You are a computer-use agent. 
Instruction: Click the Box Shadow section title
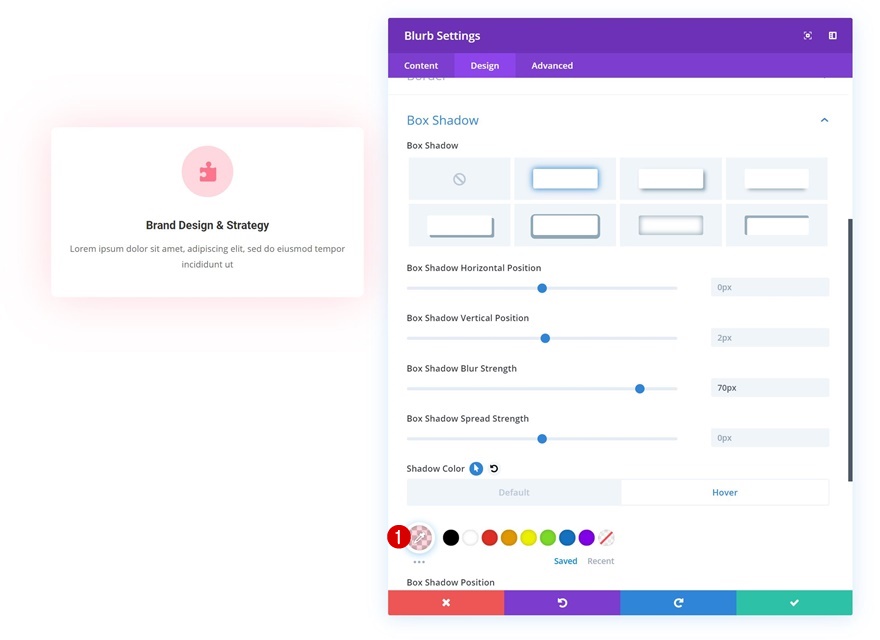(x=443, y=120)
